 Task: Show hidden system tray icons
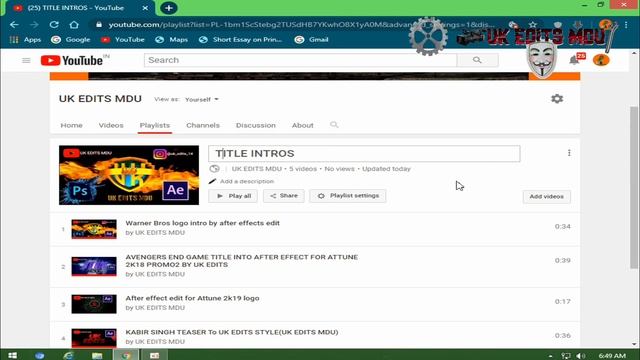(x=550, y=356)
